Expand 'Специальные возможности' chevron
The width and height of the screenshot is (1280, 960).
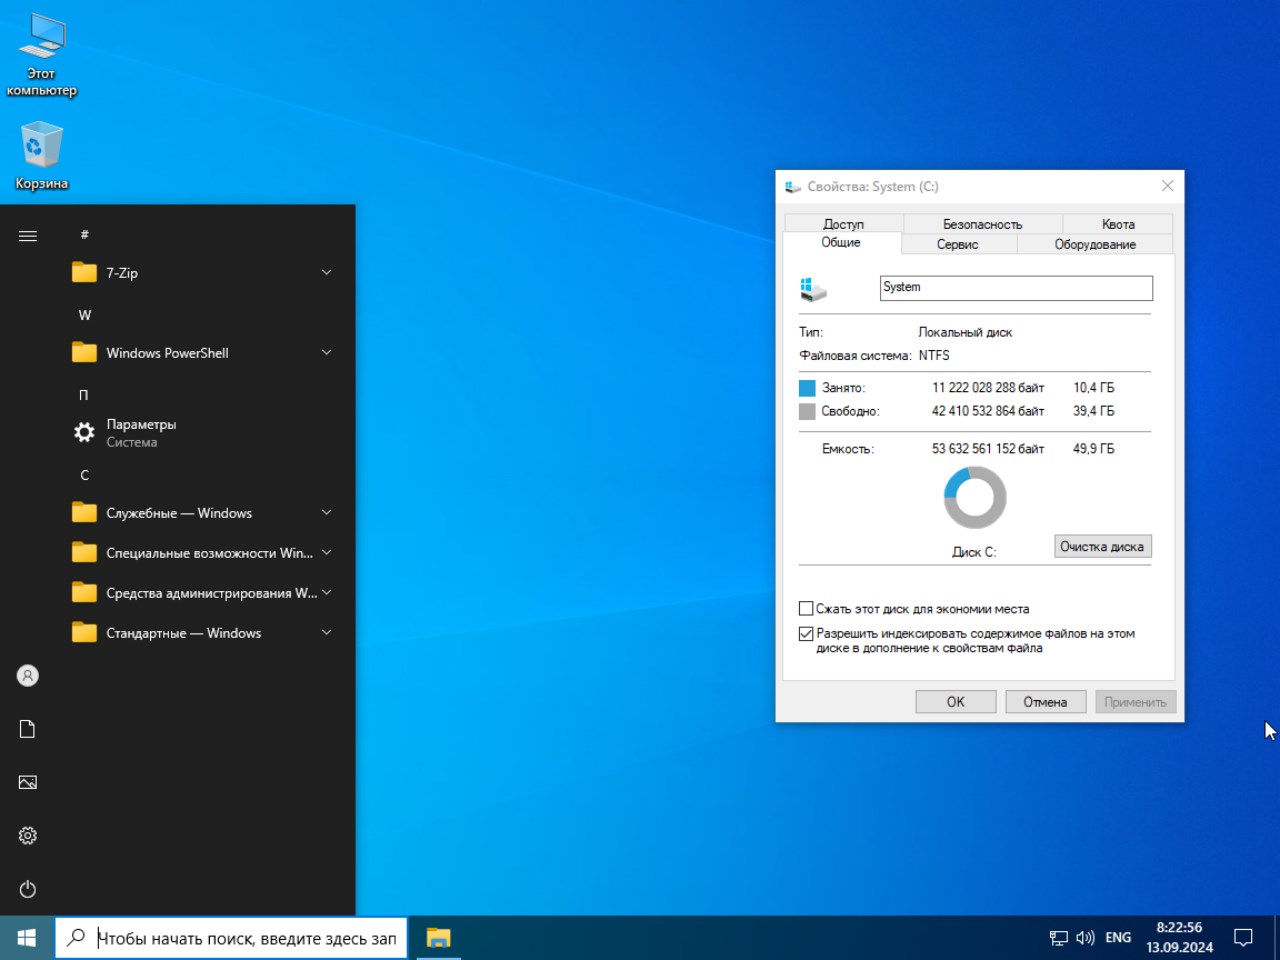[x=326, y=553]
